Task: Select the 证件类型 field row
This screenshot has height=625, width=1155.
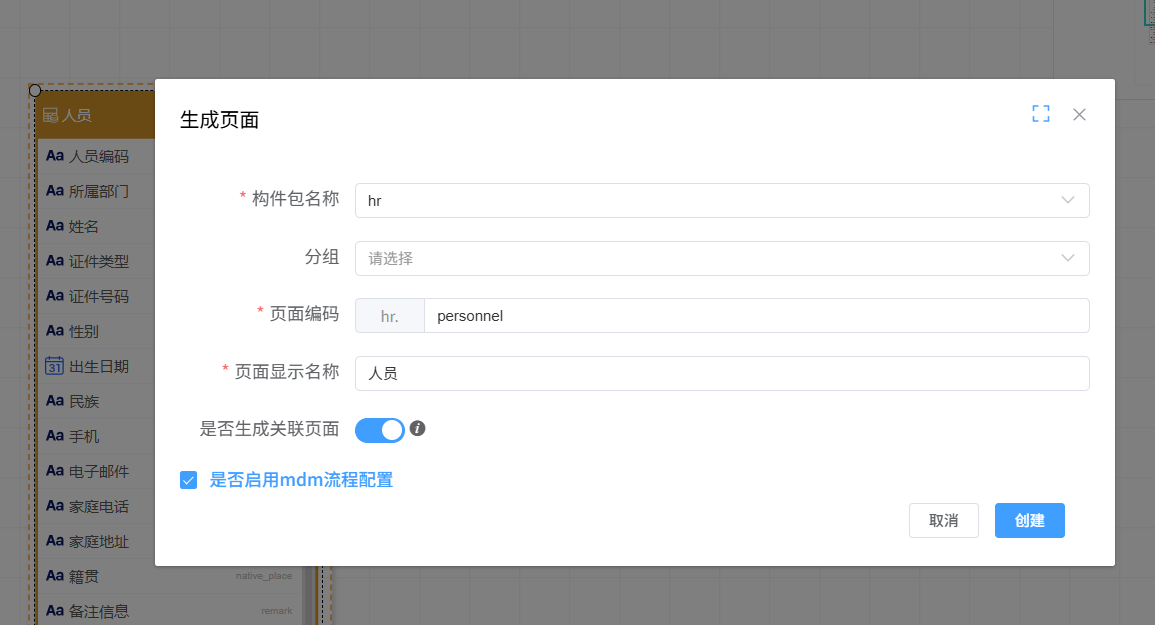Action: pos(96,261)
